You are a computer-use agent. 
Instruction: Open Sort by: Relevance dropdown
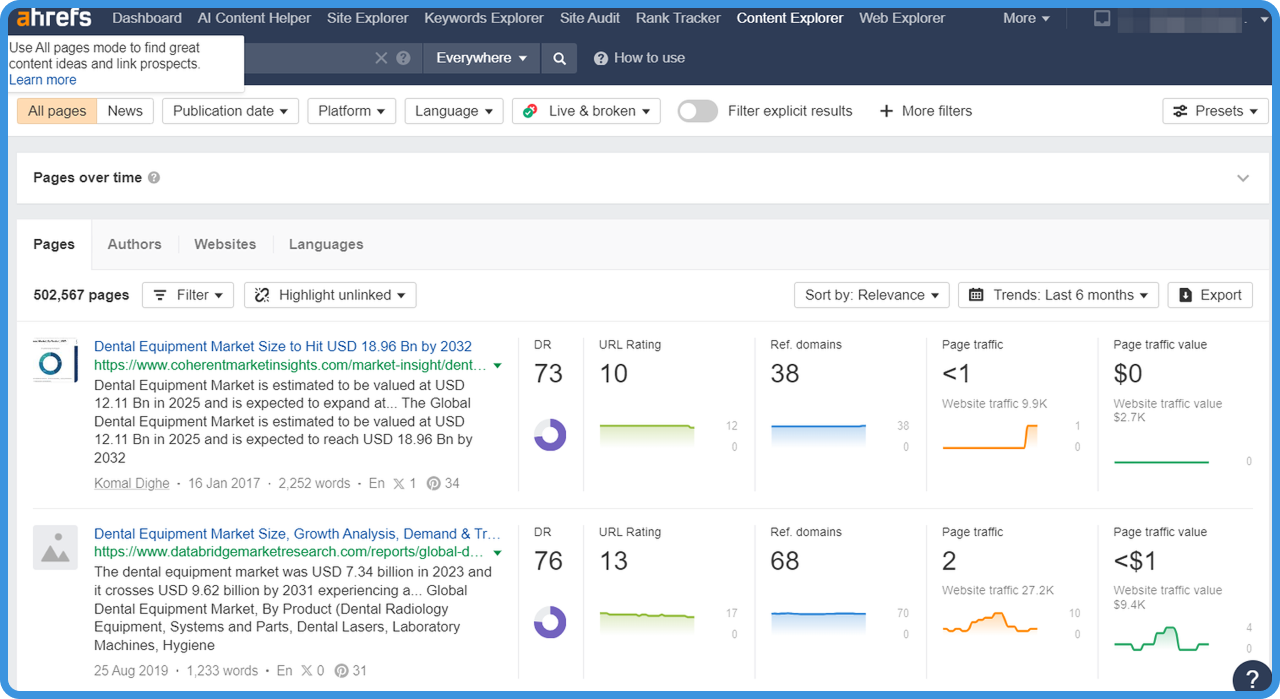(x=871, y=295)
